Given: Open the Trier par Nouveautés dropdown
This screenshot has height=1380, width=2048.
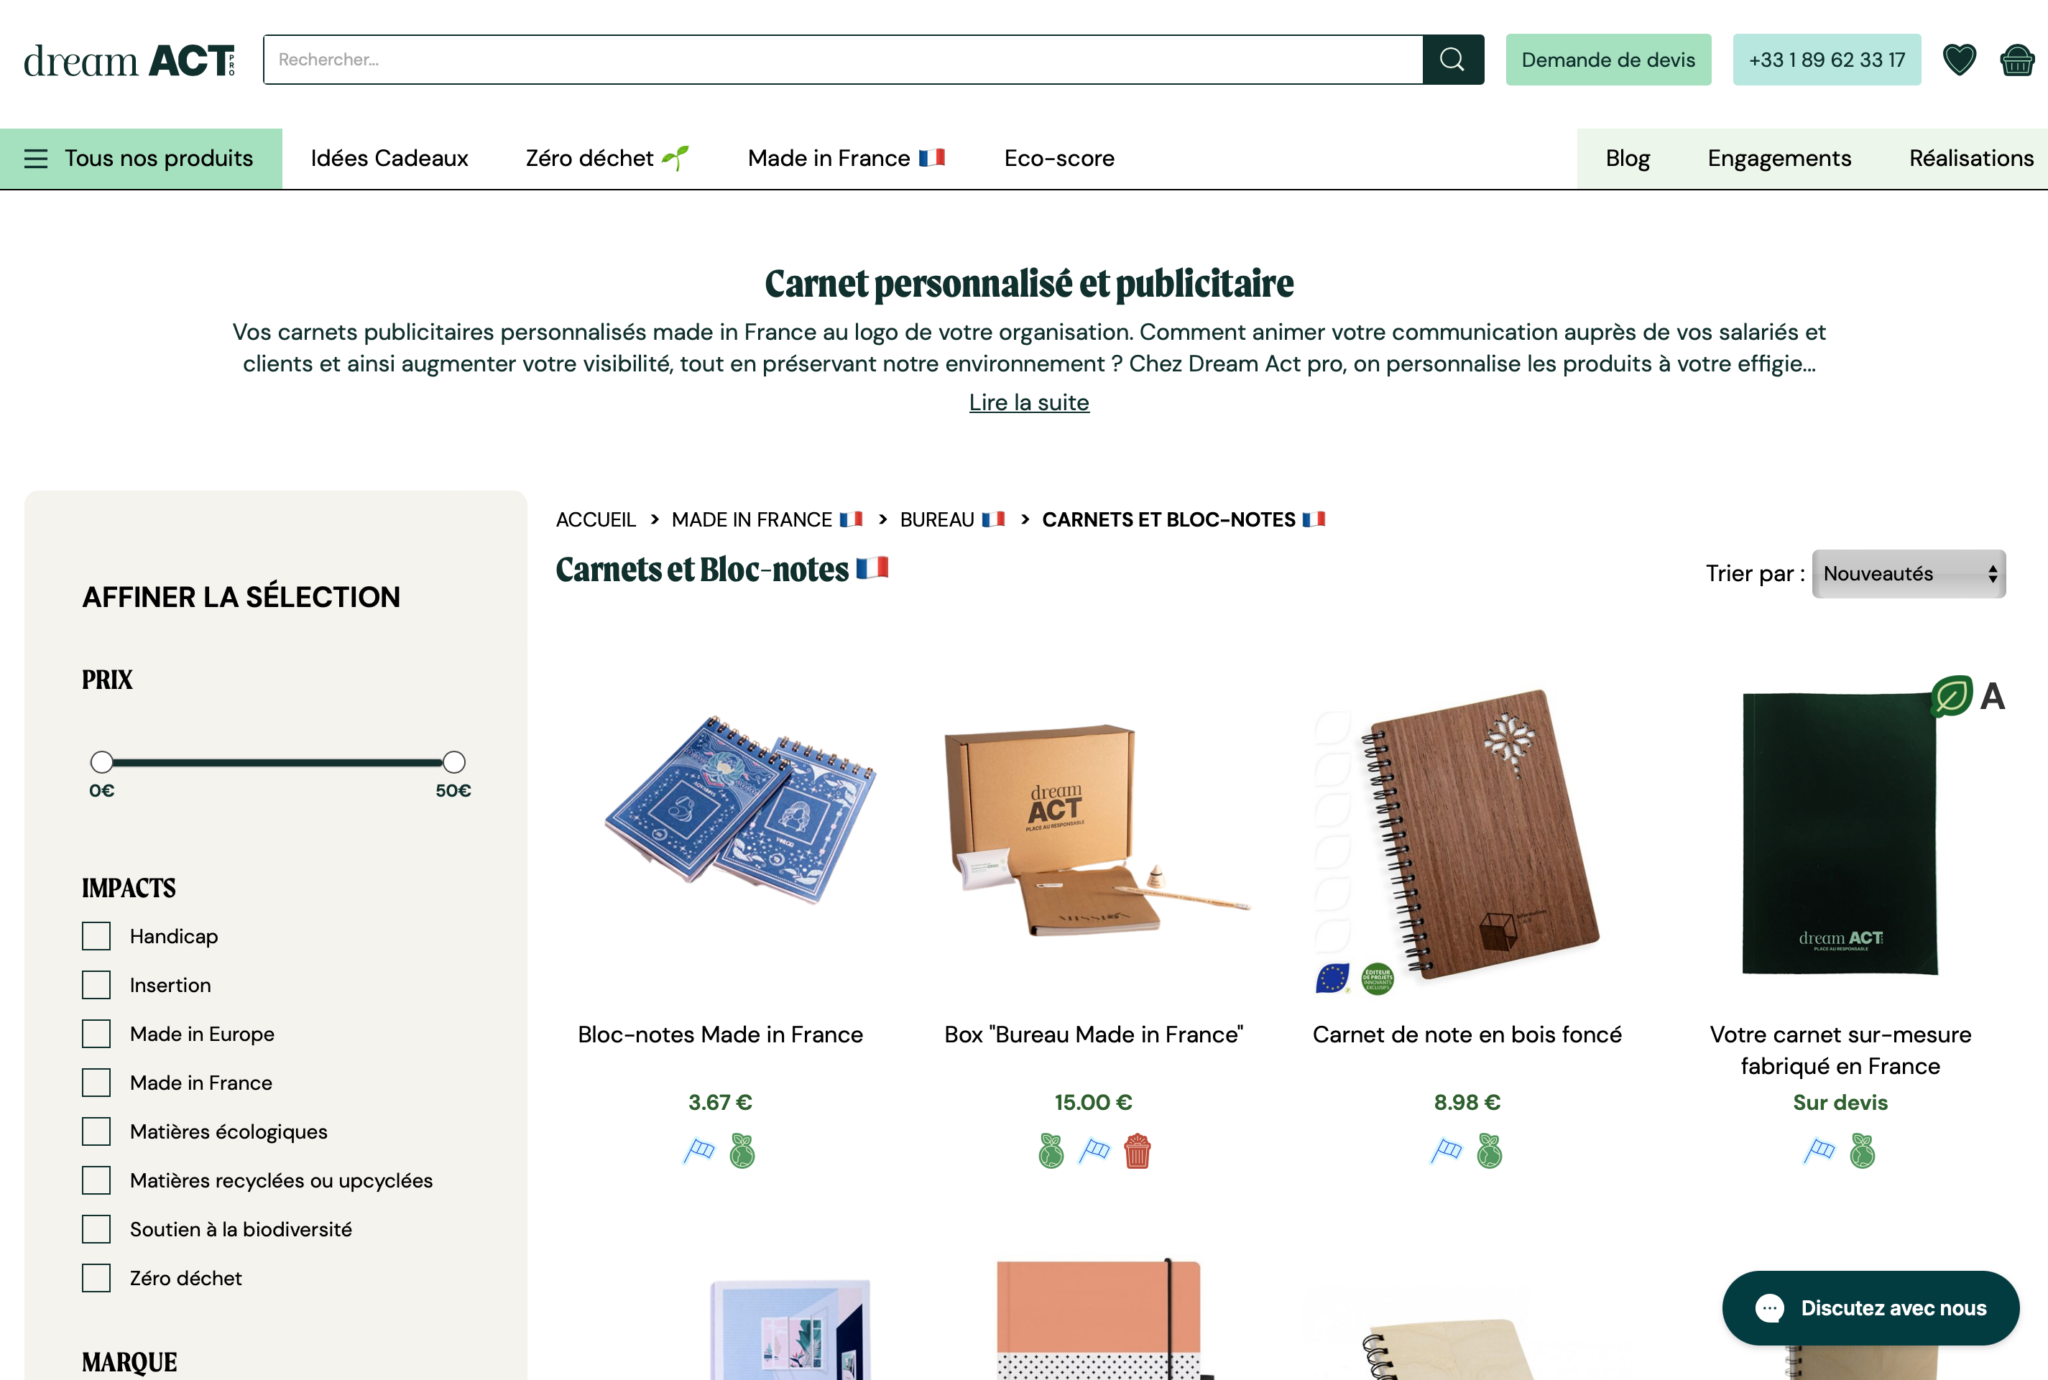Looking at the screenshot, I should point(1909,574).
